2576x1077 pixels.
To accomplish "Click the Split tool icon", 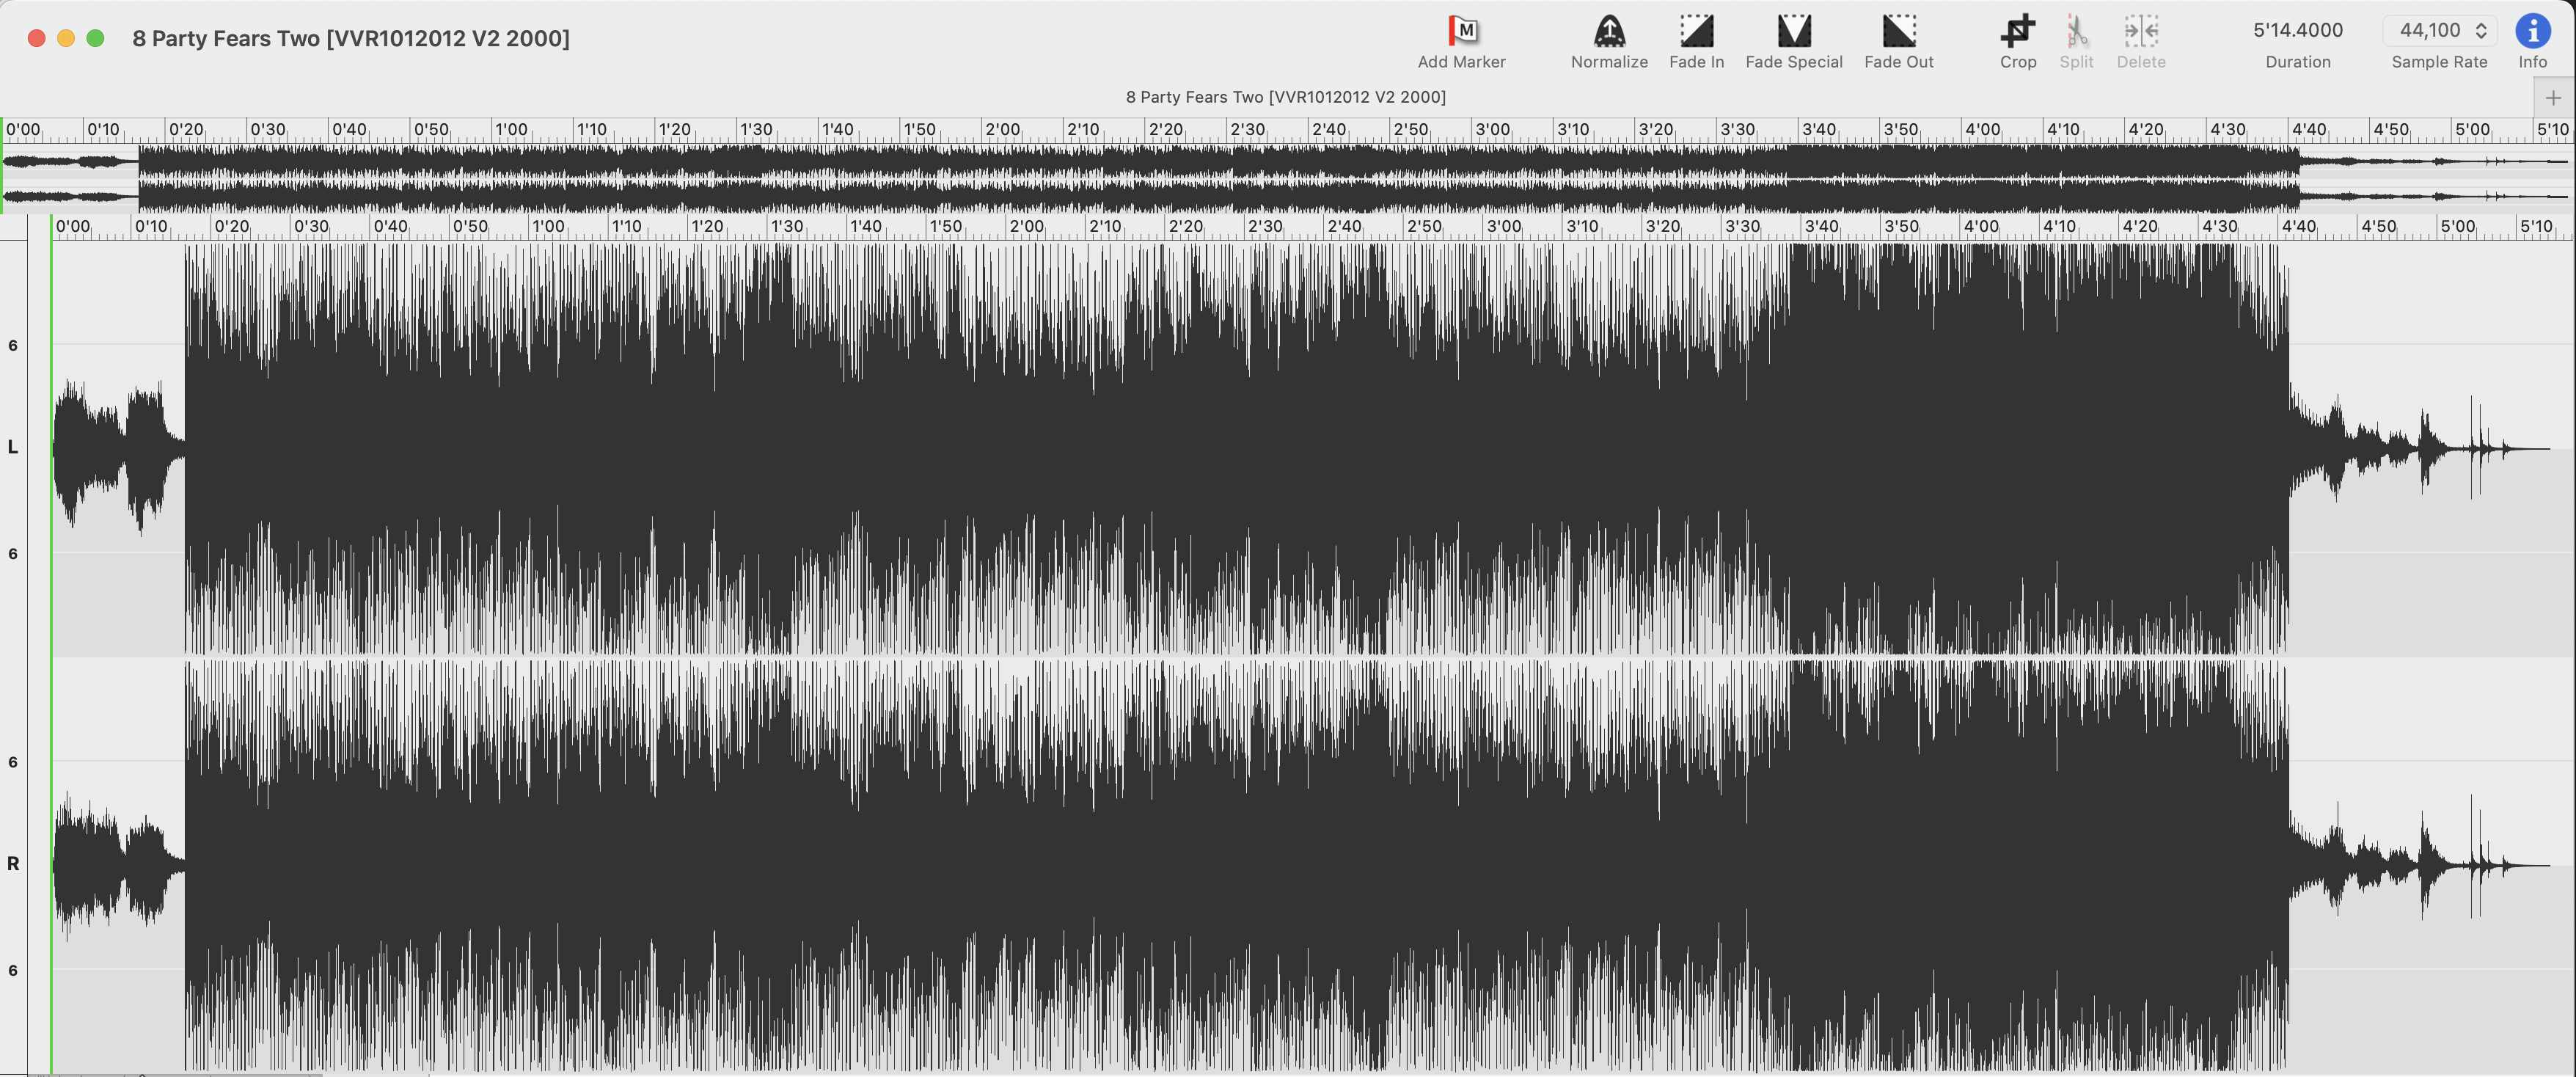I will (x=2076, y=30).
